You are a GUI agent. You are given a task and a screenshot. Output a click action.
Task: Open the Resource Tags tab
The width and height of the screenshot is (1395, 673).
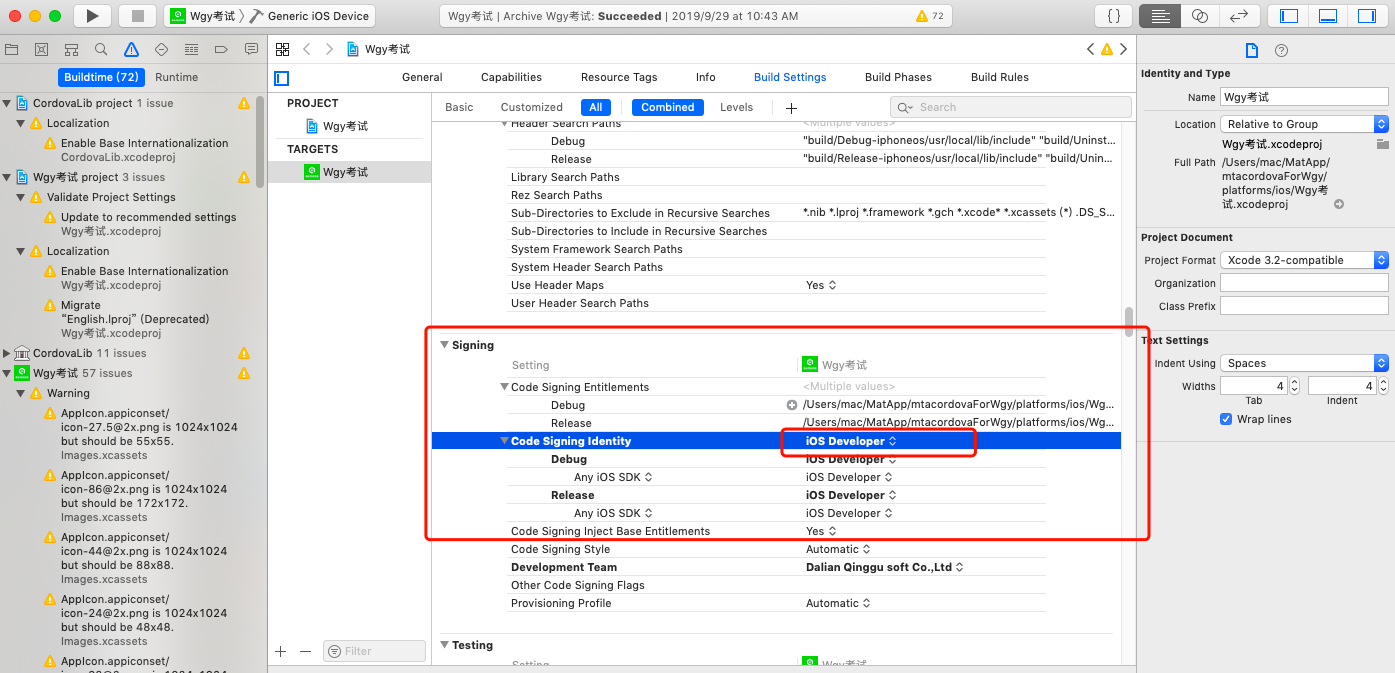pos(619,77)
